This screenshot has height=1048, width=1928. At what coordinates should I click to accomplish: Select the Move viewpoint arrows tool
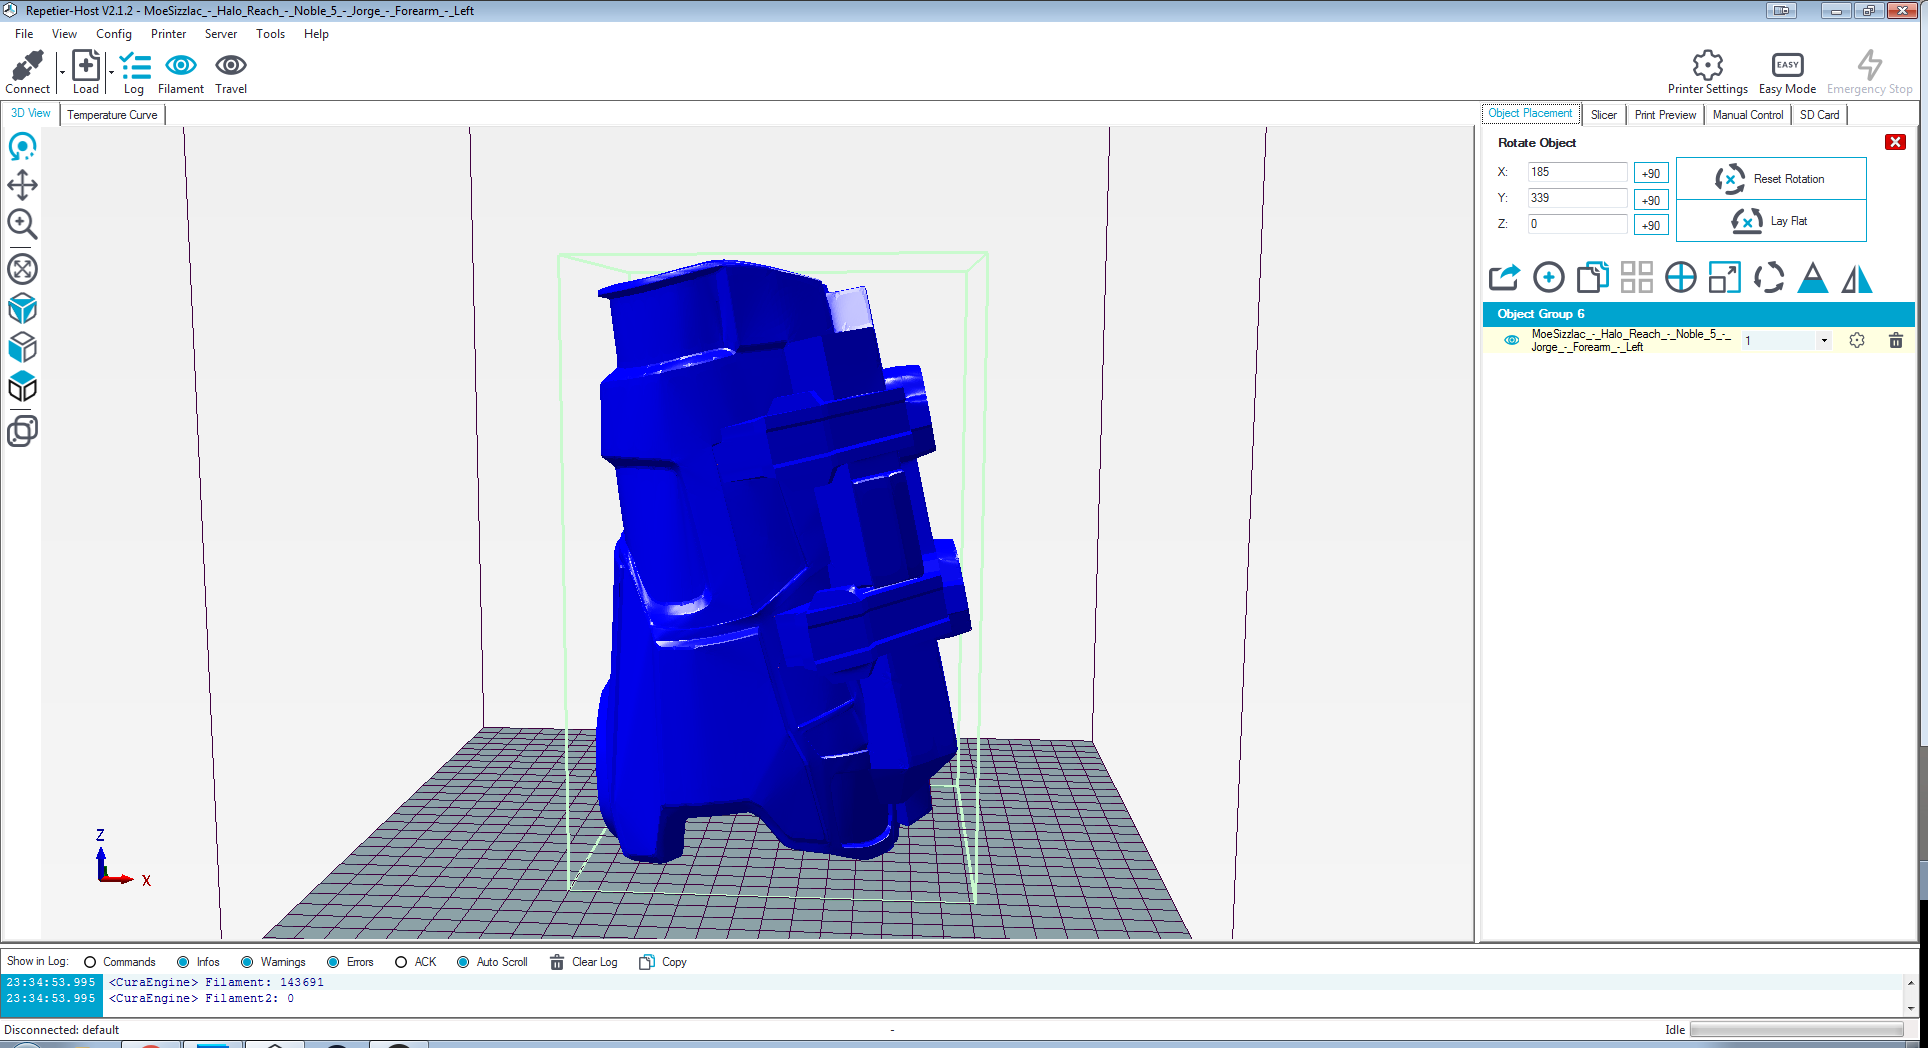22,185
